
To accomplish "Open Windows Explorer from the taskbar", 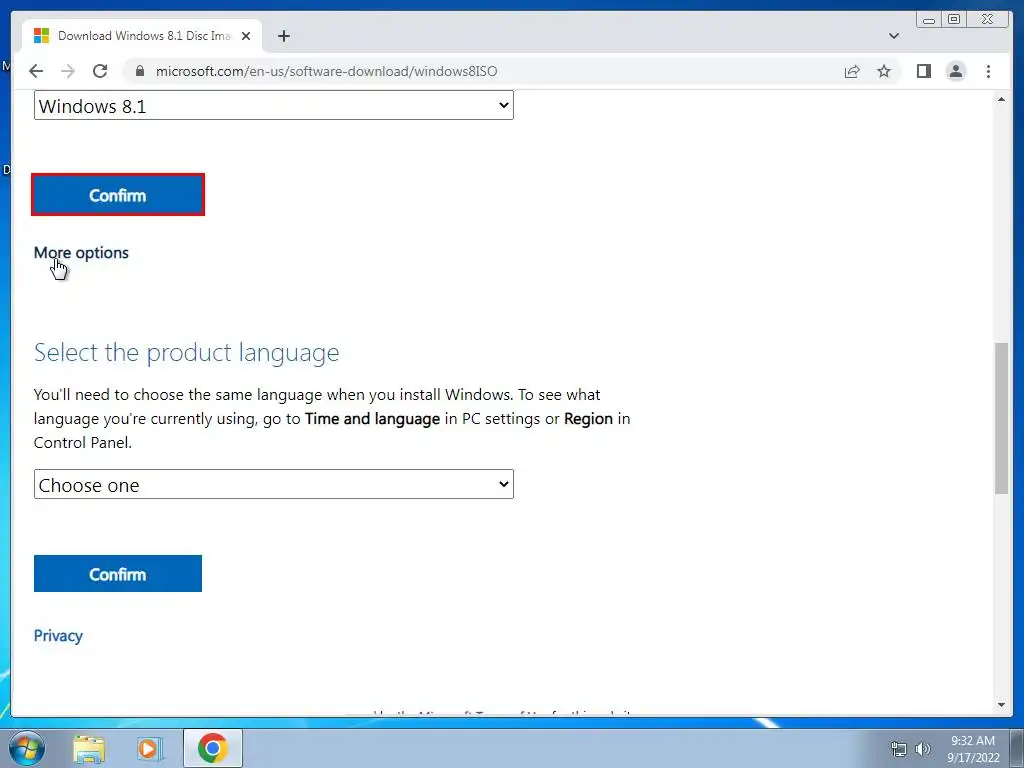I will 89,748.
